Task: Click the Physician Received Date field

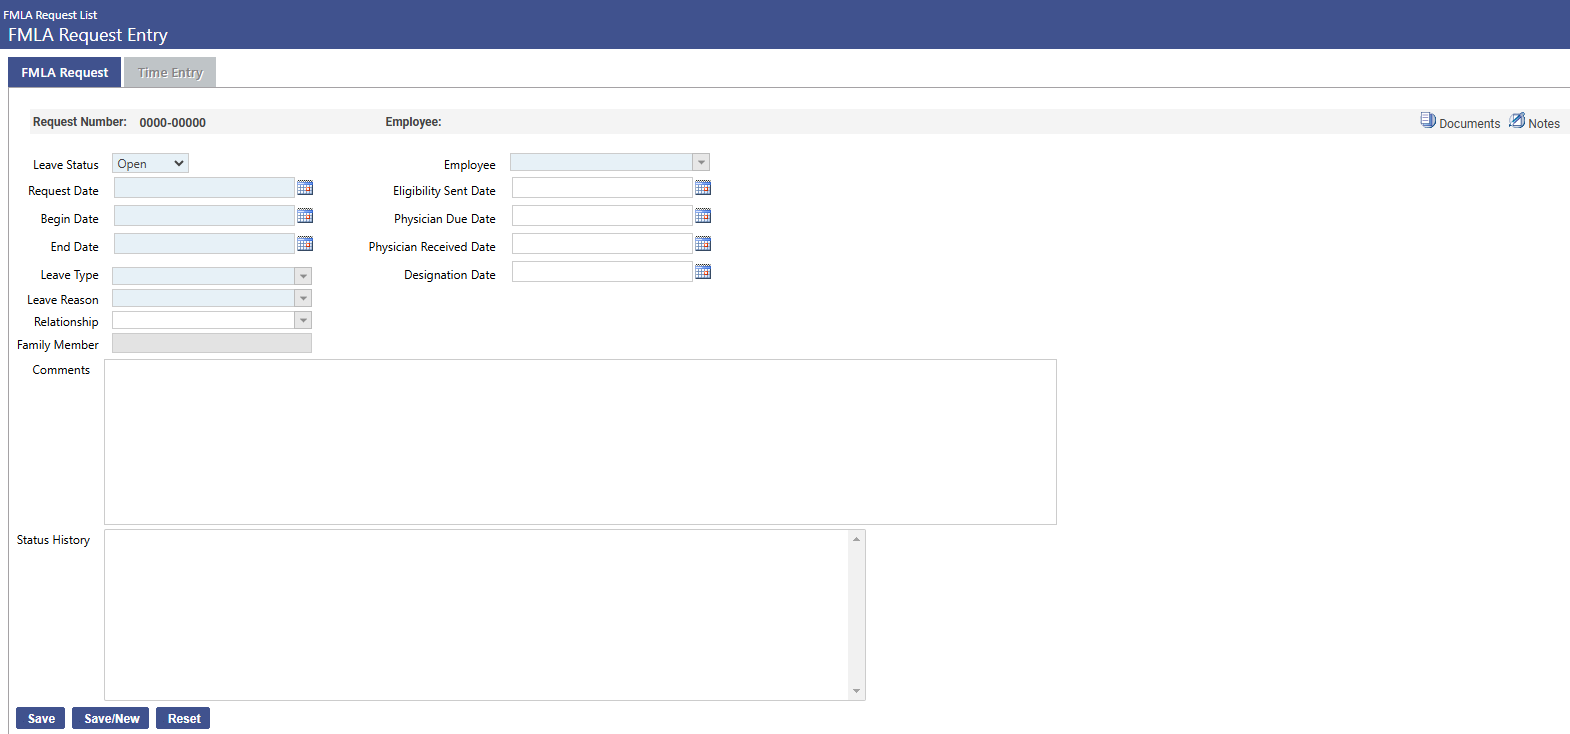Action: click(602, 244)
